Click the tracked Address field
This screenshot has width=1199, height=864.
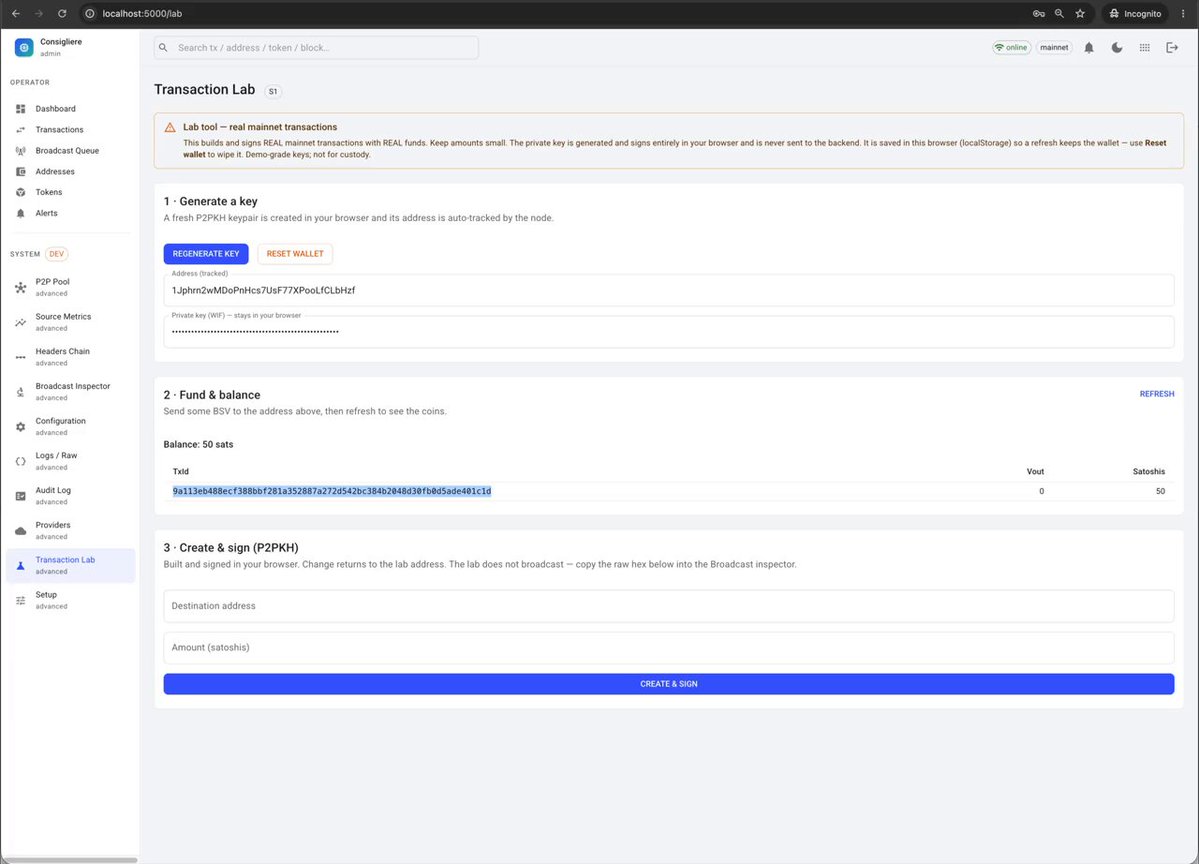(668, 291)
